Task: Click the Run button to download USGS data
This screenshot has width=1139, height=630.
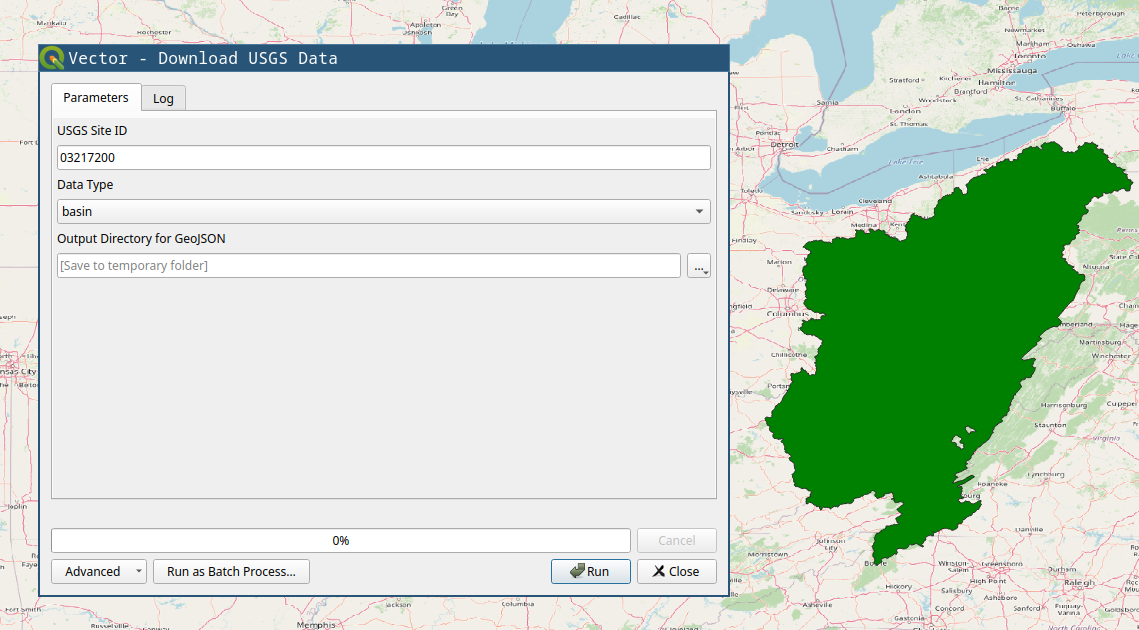Action: point(590,571)
